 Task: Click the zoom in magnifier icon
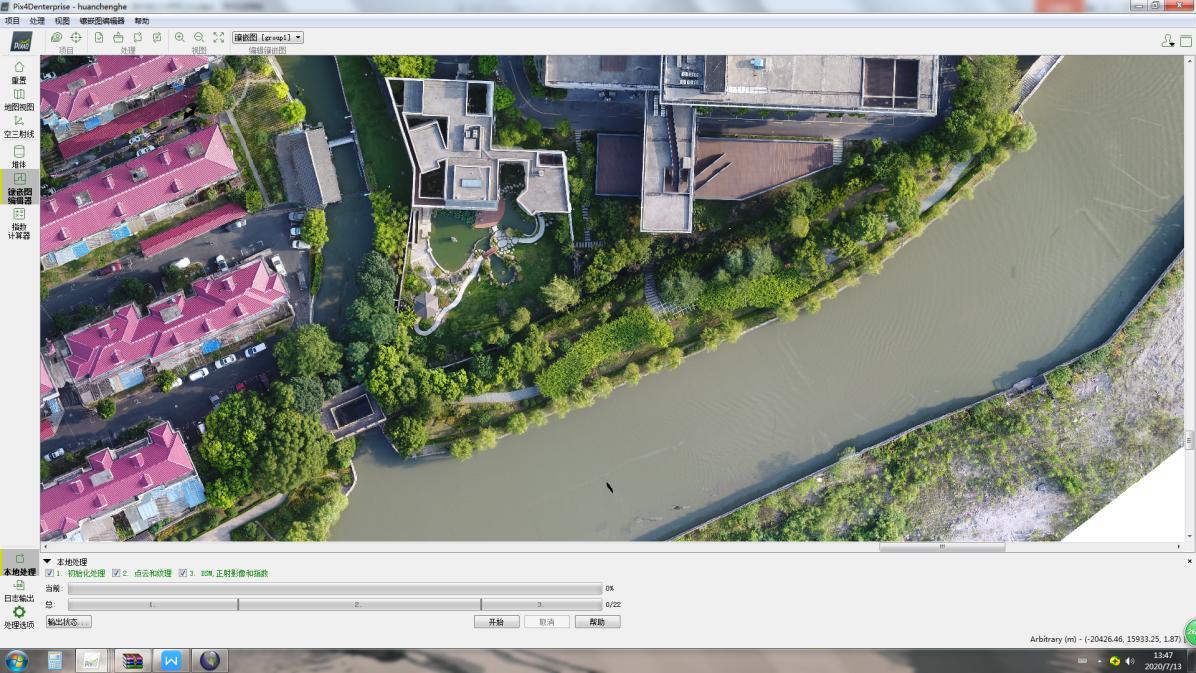click(179, 37)
